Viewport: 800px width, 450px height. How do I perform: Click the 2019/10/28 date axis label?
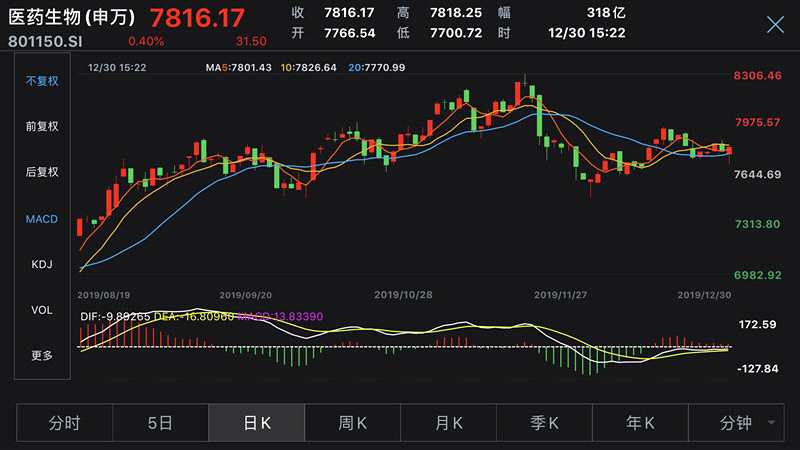pyautogui.click(x=403, y=295)
